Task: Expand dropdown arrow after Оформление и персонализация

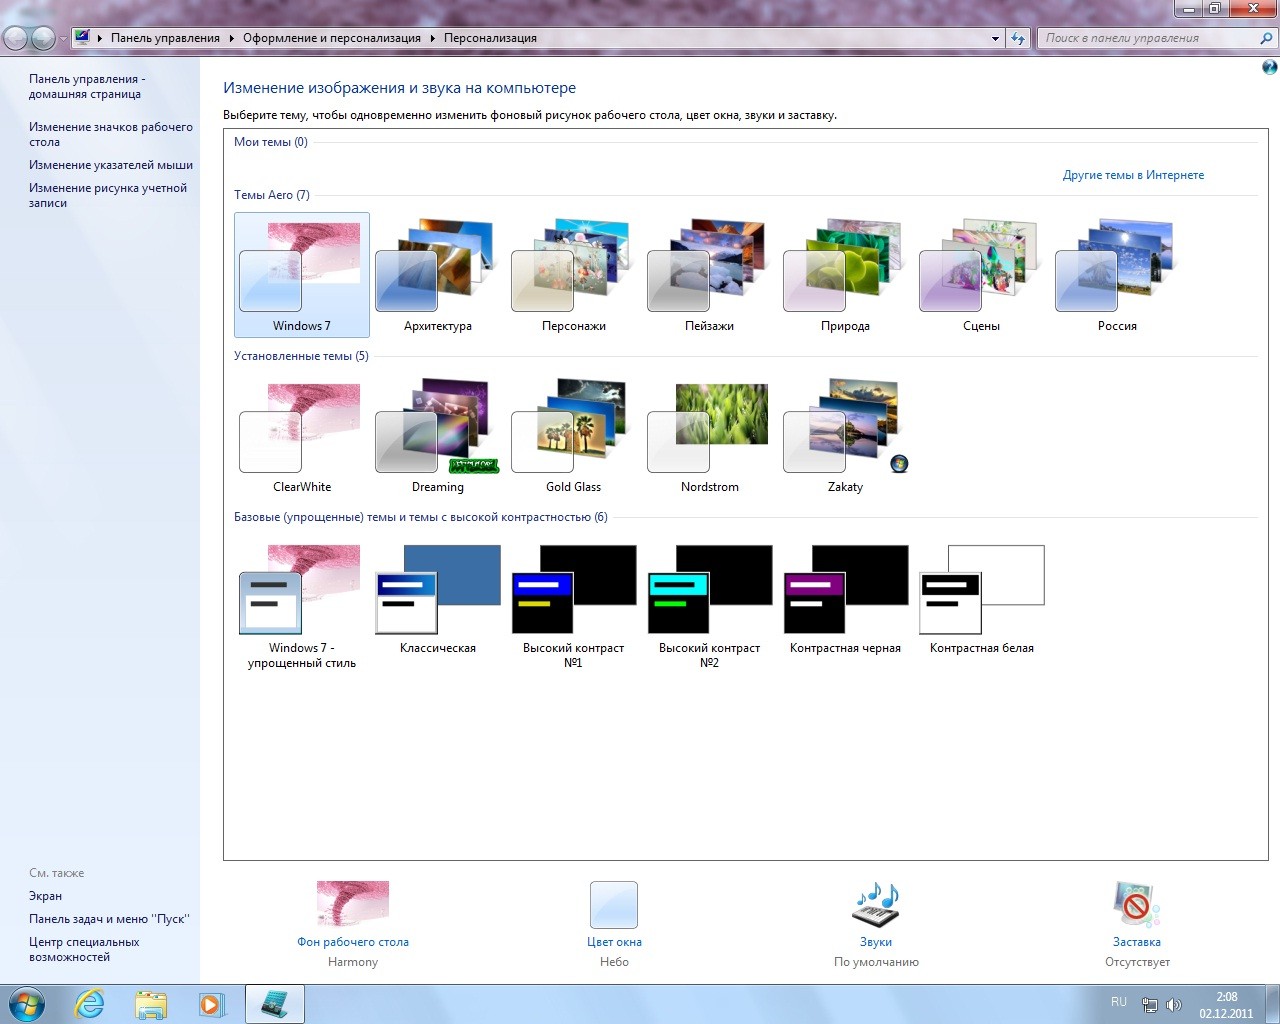Action: 433,38
